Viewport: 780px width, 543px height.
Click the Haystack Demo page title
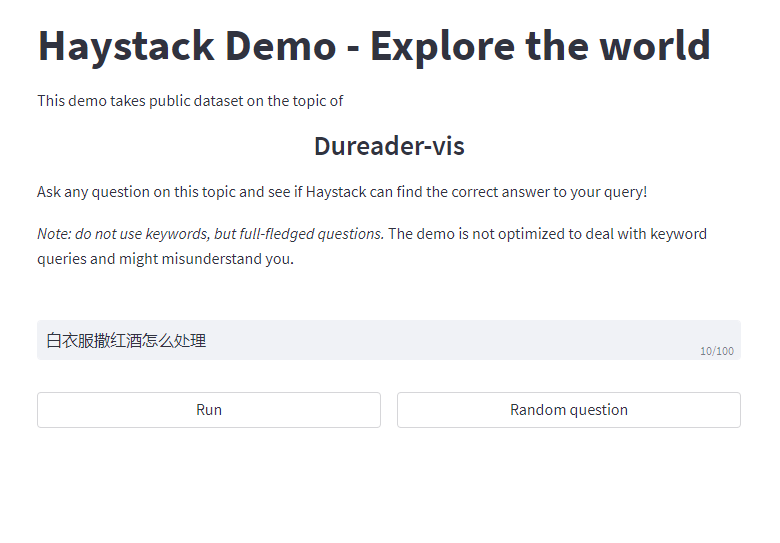(374, 46)
